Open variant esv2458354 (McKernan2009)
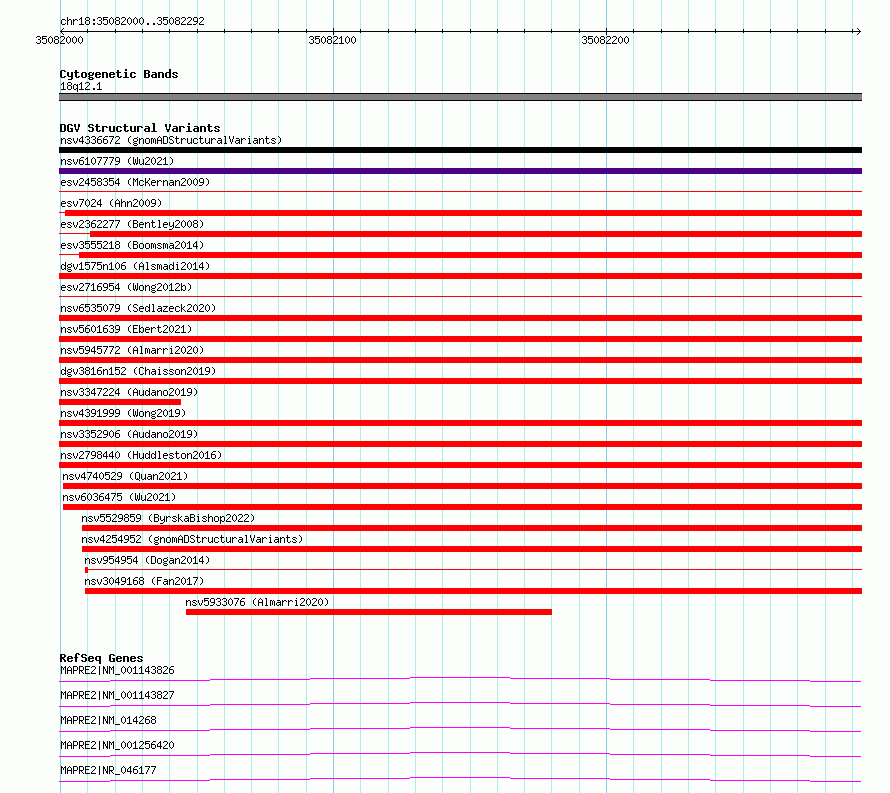890x793 pixels. (135, 182)
